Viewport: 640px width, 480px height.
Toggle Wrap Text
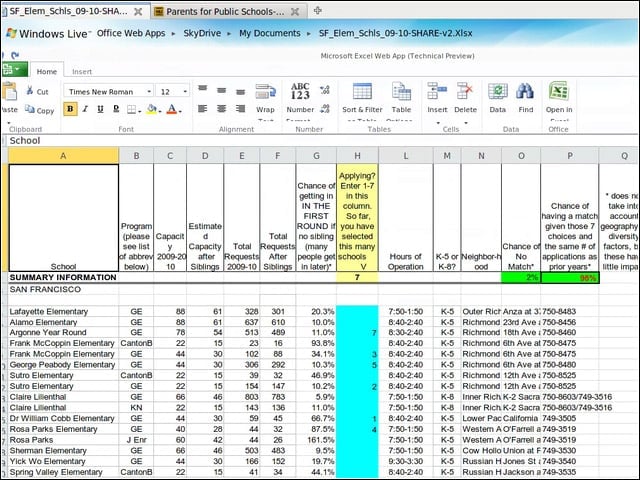[x=265, y=99]
